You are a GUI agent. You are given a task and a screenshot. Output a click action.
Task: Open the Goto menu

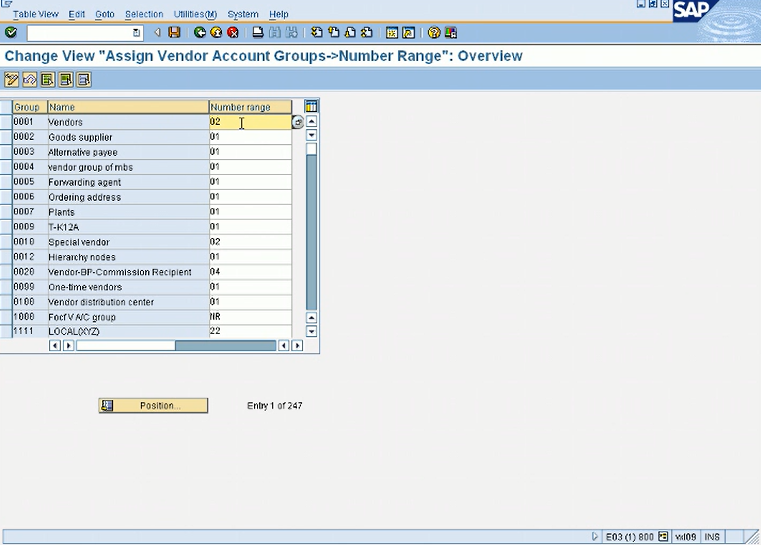click(105, 14)
